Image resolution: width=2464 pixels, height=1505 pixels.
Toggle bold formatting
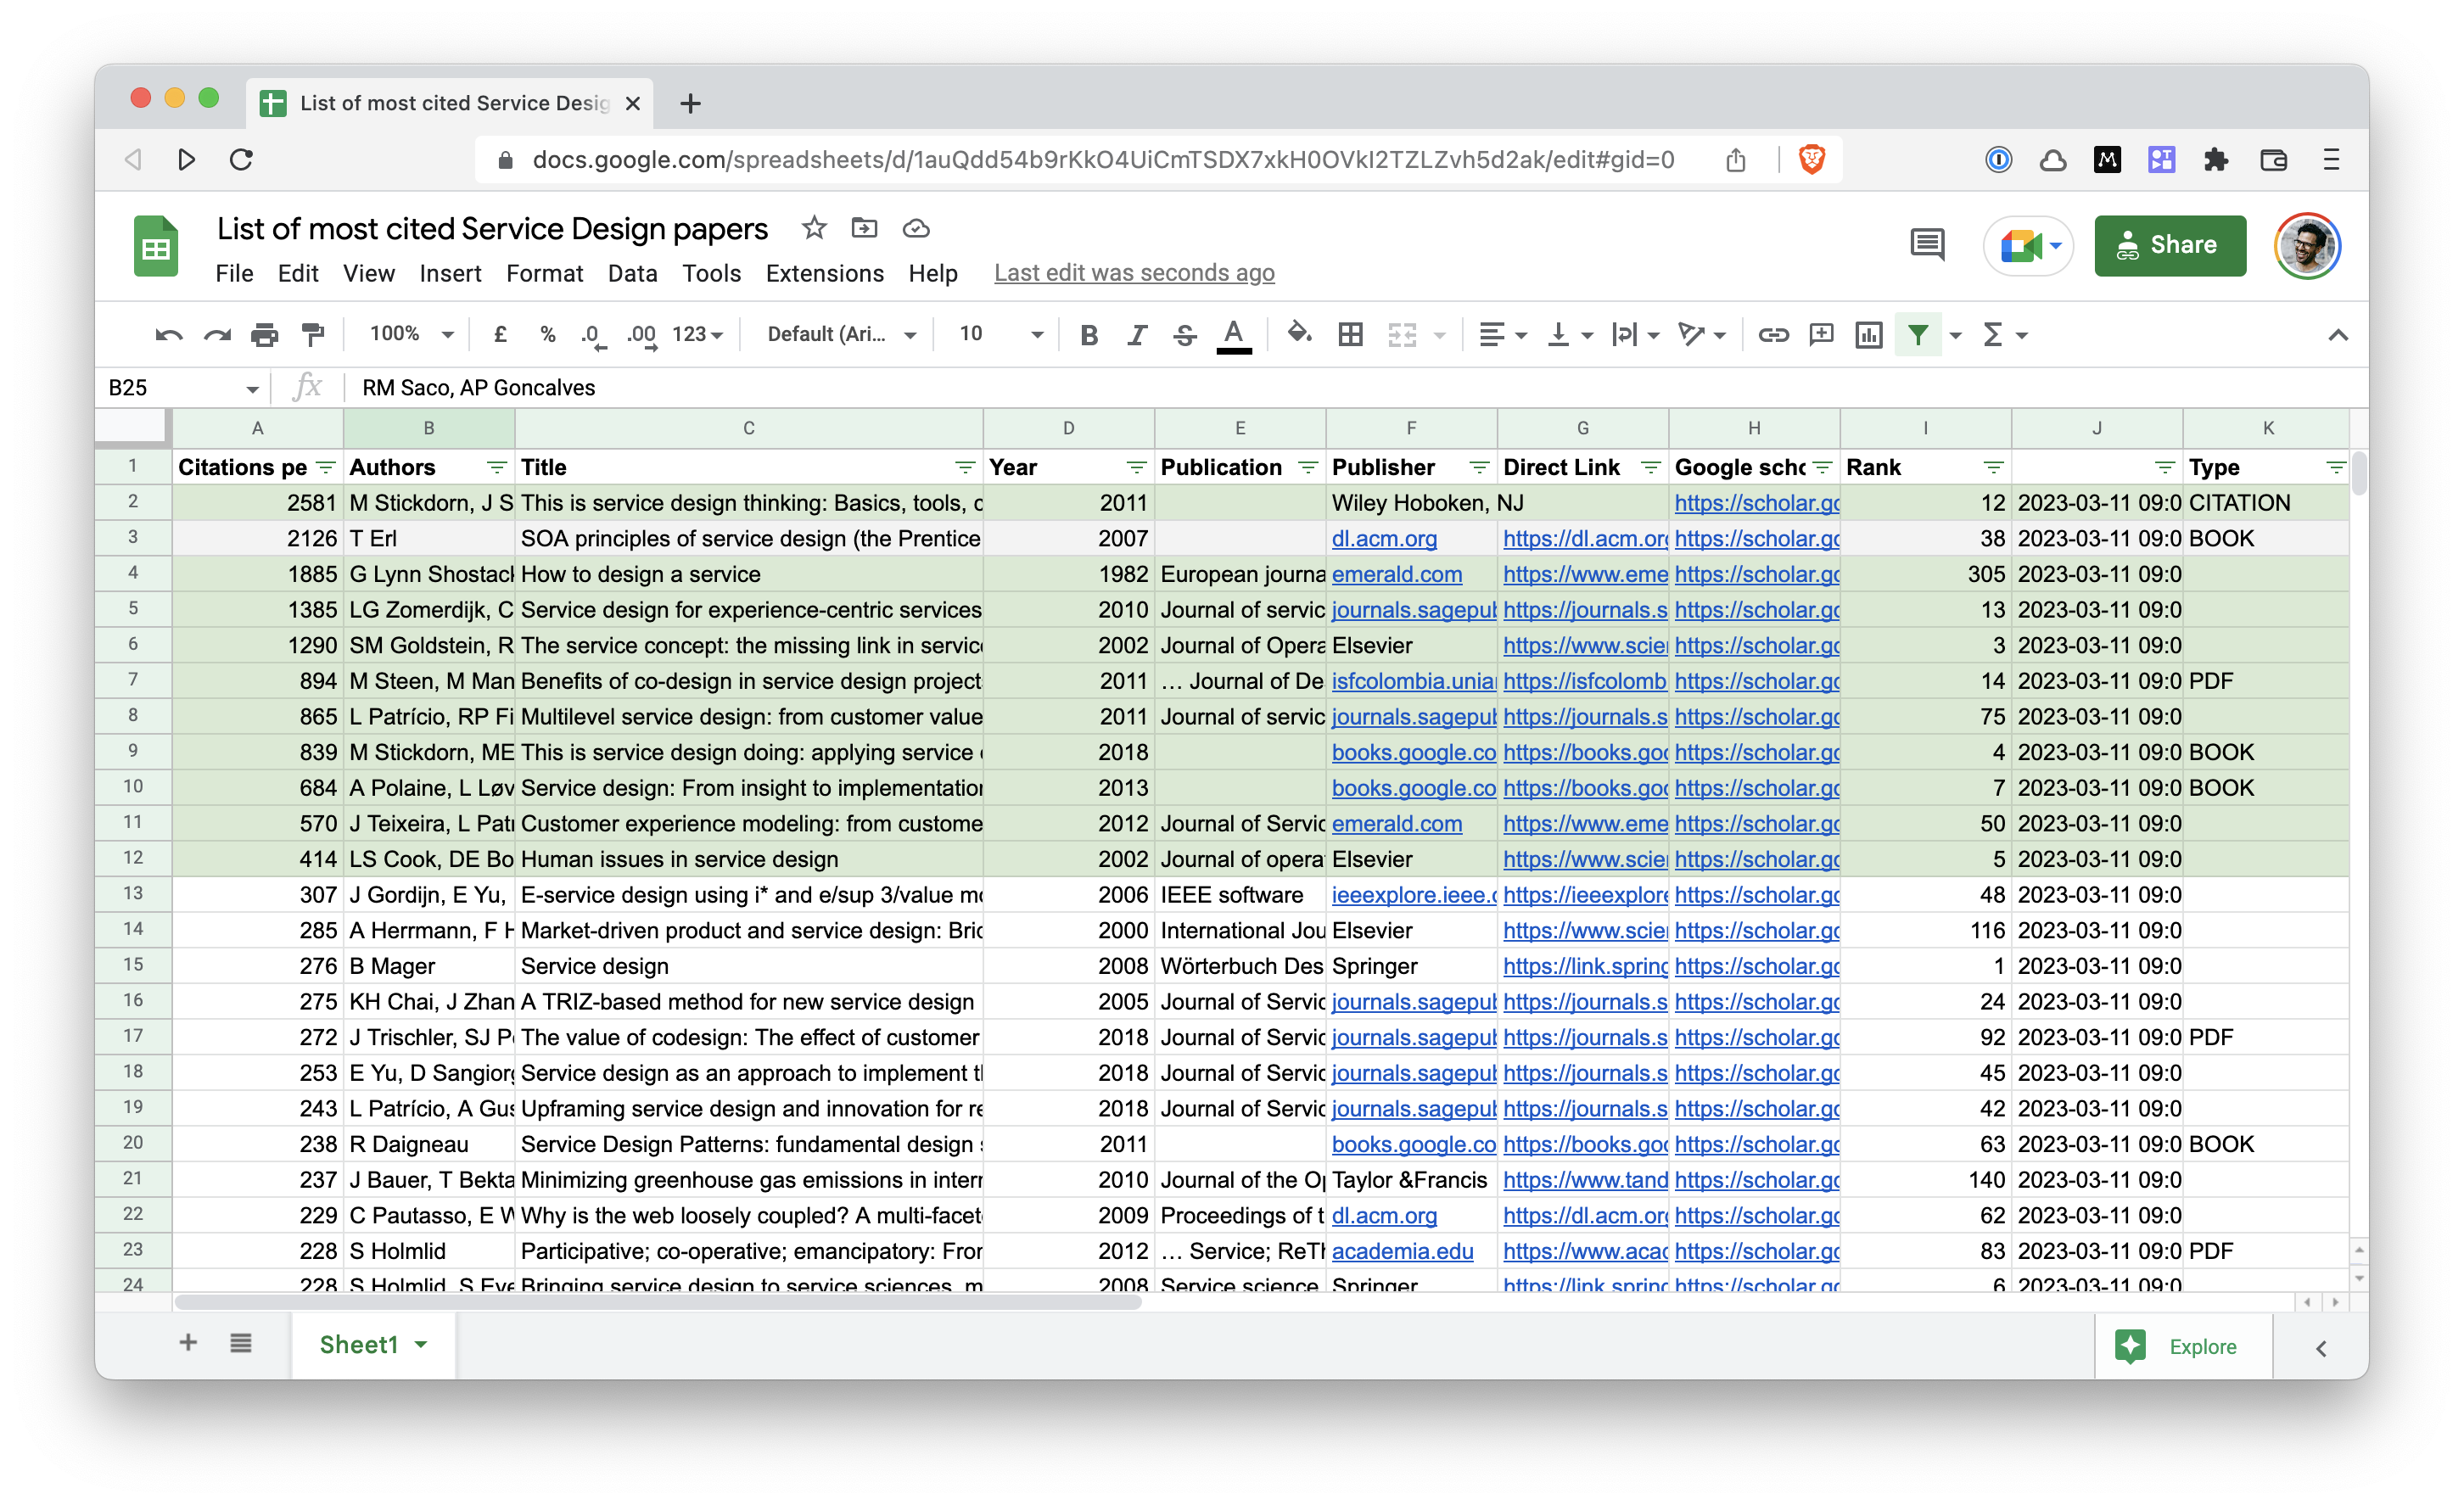click(1089, 335)
